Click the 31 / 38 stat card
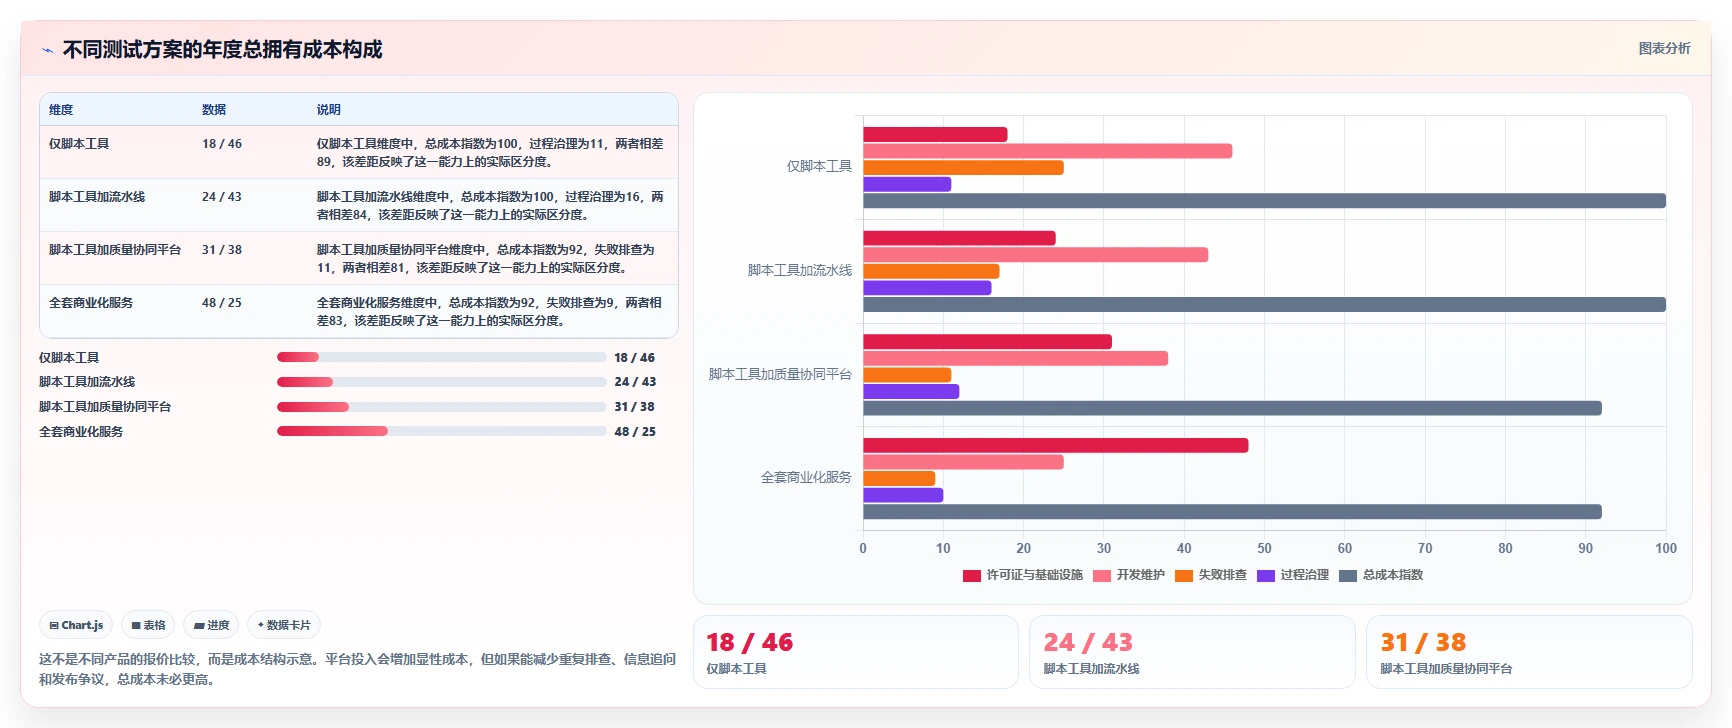The height and width of the screenshot is (728, 1732). (x=1529, y=652)
